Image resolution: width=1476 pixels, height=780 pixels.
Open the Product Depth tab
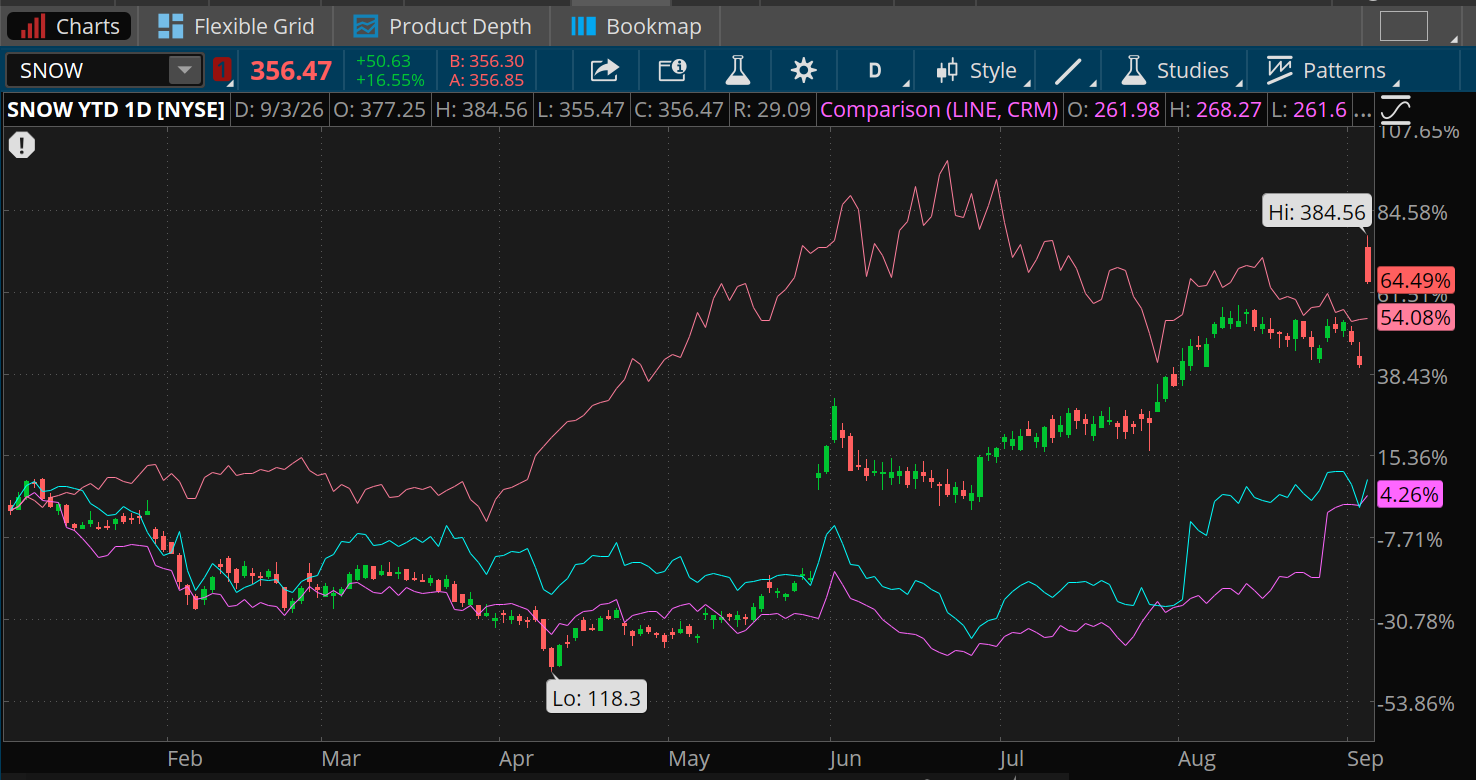[443, 26]
